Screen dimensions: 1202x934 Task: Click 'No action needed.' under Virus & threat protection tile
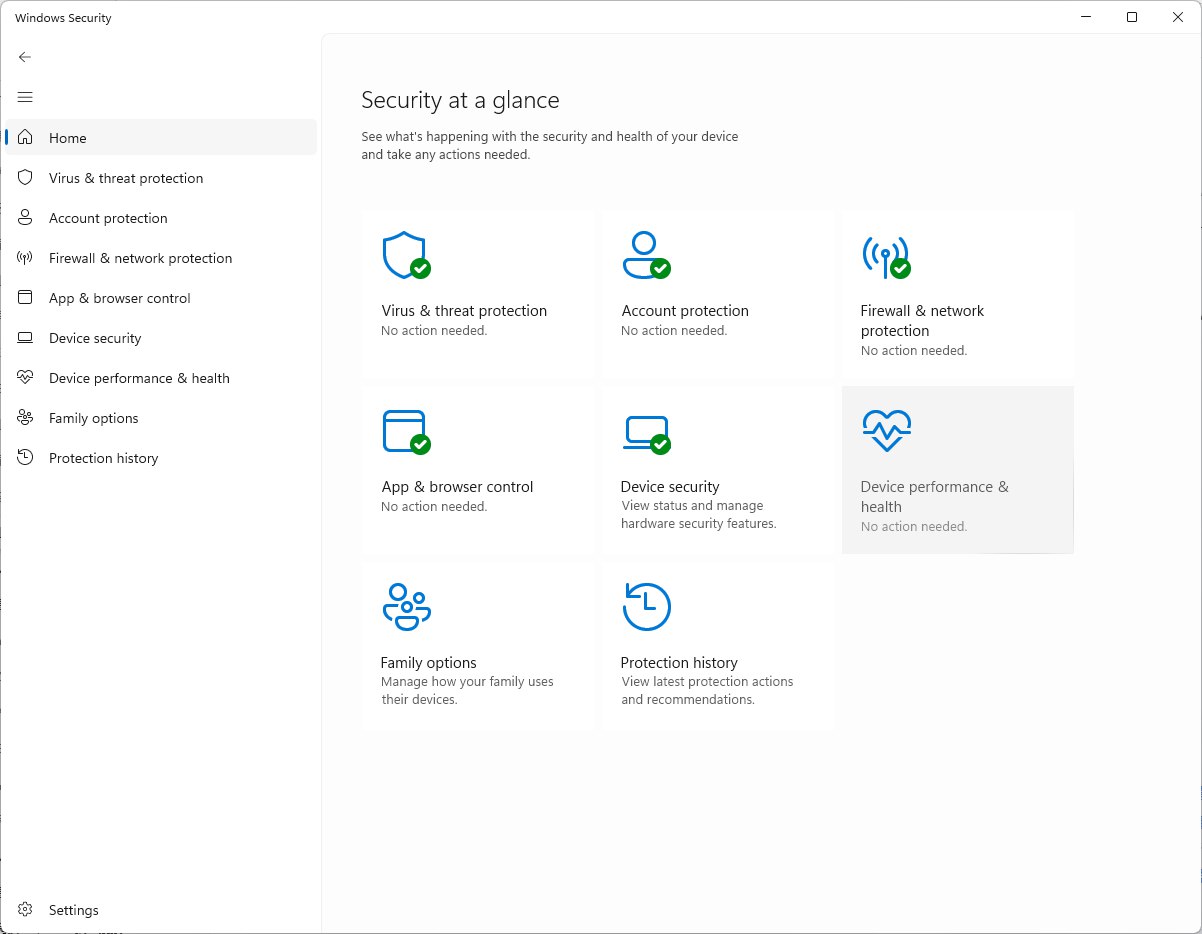[x=434, y=331]
